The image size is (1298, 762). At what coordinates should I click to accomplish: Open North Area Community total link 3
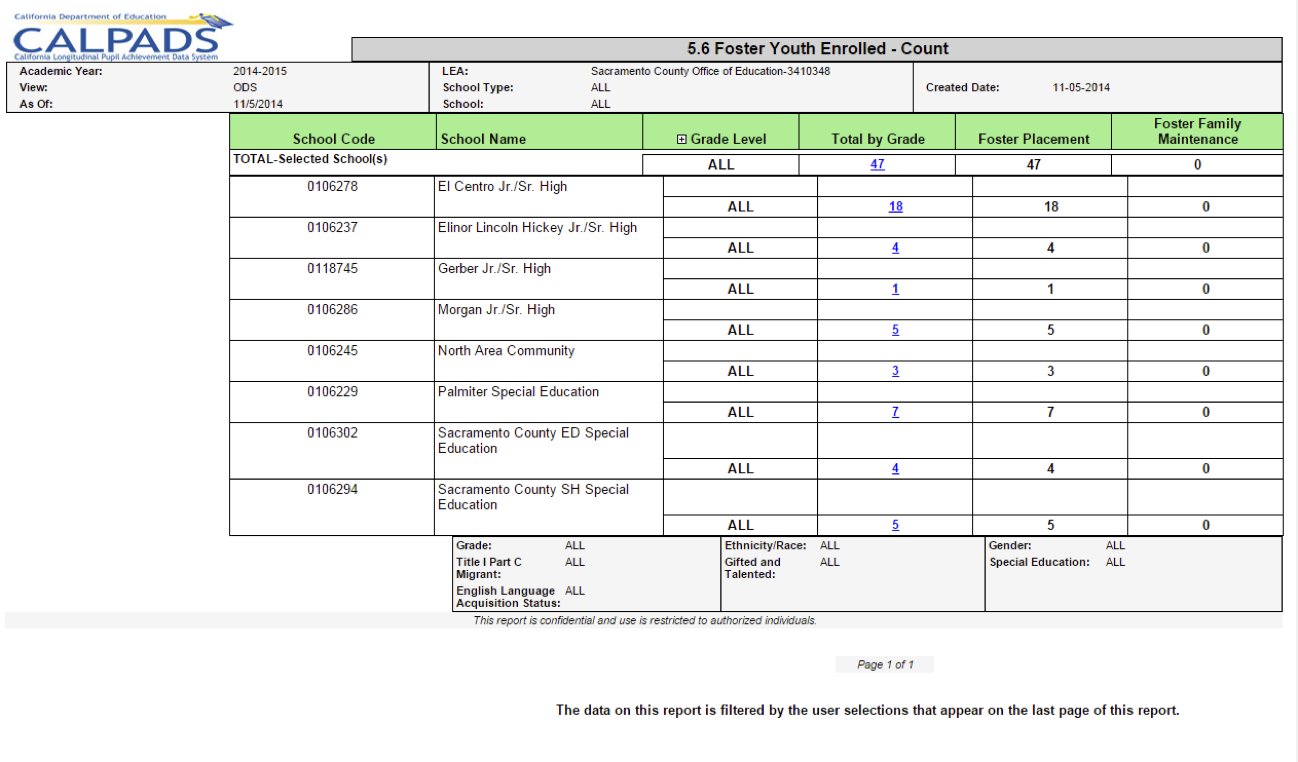pyautogui.click(x=895, y=371)
